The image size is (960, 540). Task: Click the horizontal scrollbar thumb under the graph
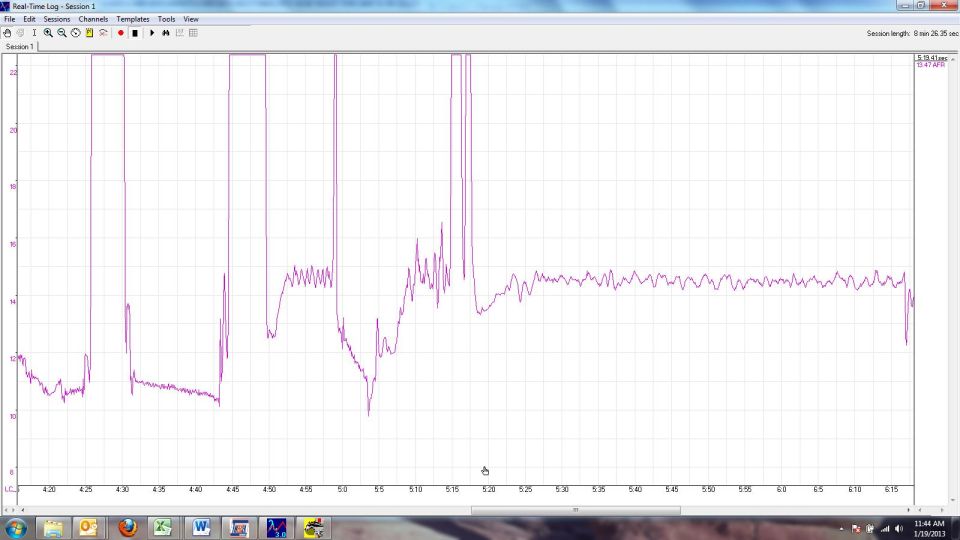point(576,510)
